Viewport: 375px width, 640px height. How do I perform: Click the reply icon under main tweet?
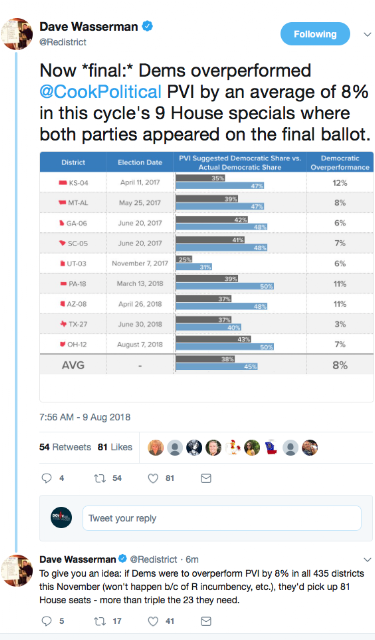(x=47, y=478)
